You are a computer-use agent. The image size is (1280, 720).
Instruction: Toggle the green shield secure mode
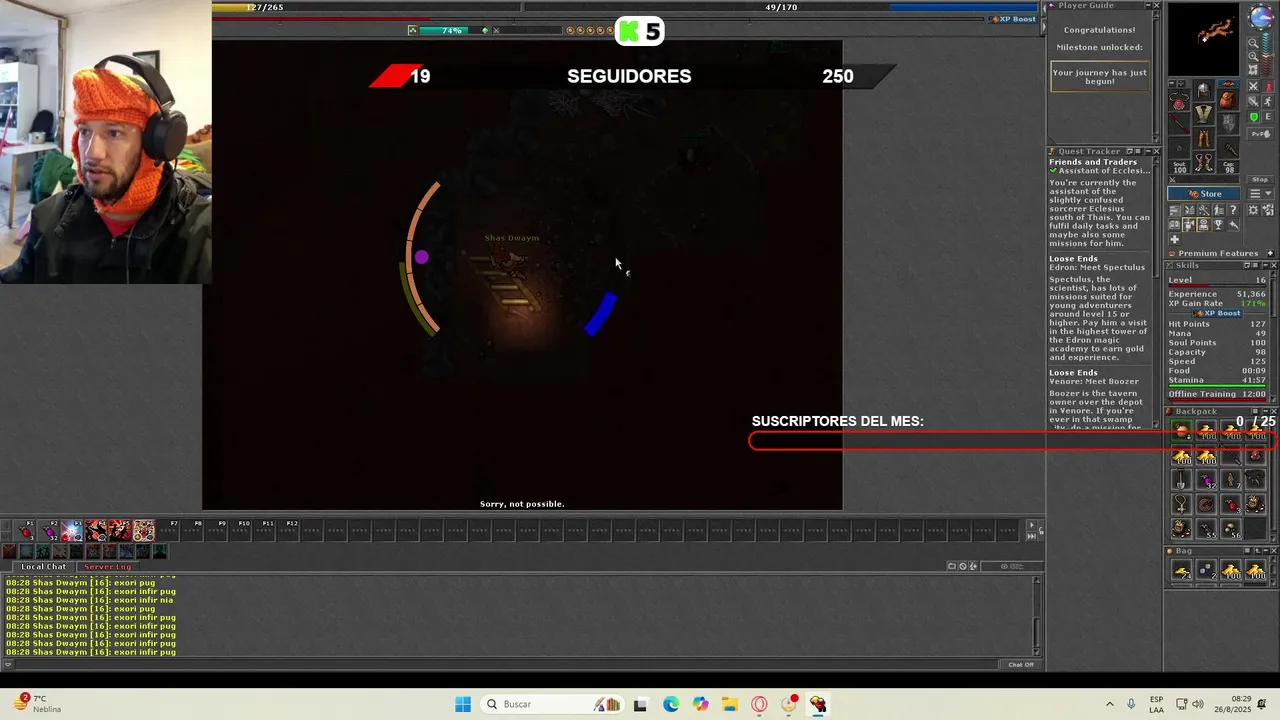pos(1253,117)
